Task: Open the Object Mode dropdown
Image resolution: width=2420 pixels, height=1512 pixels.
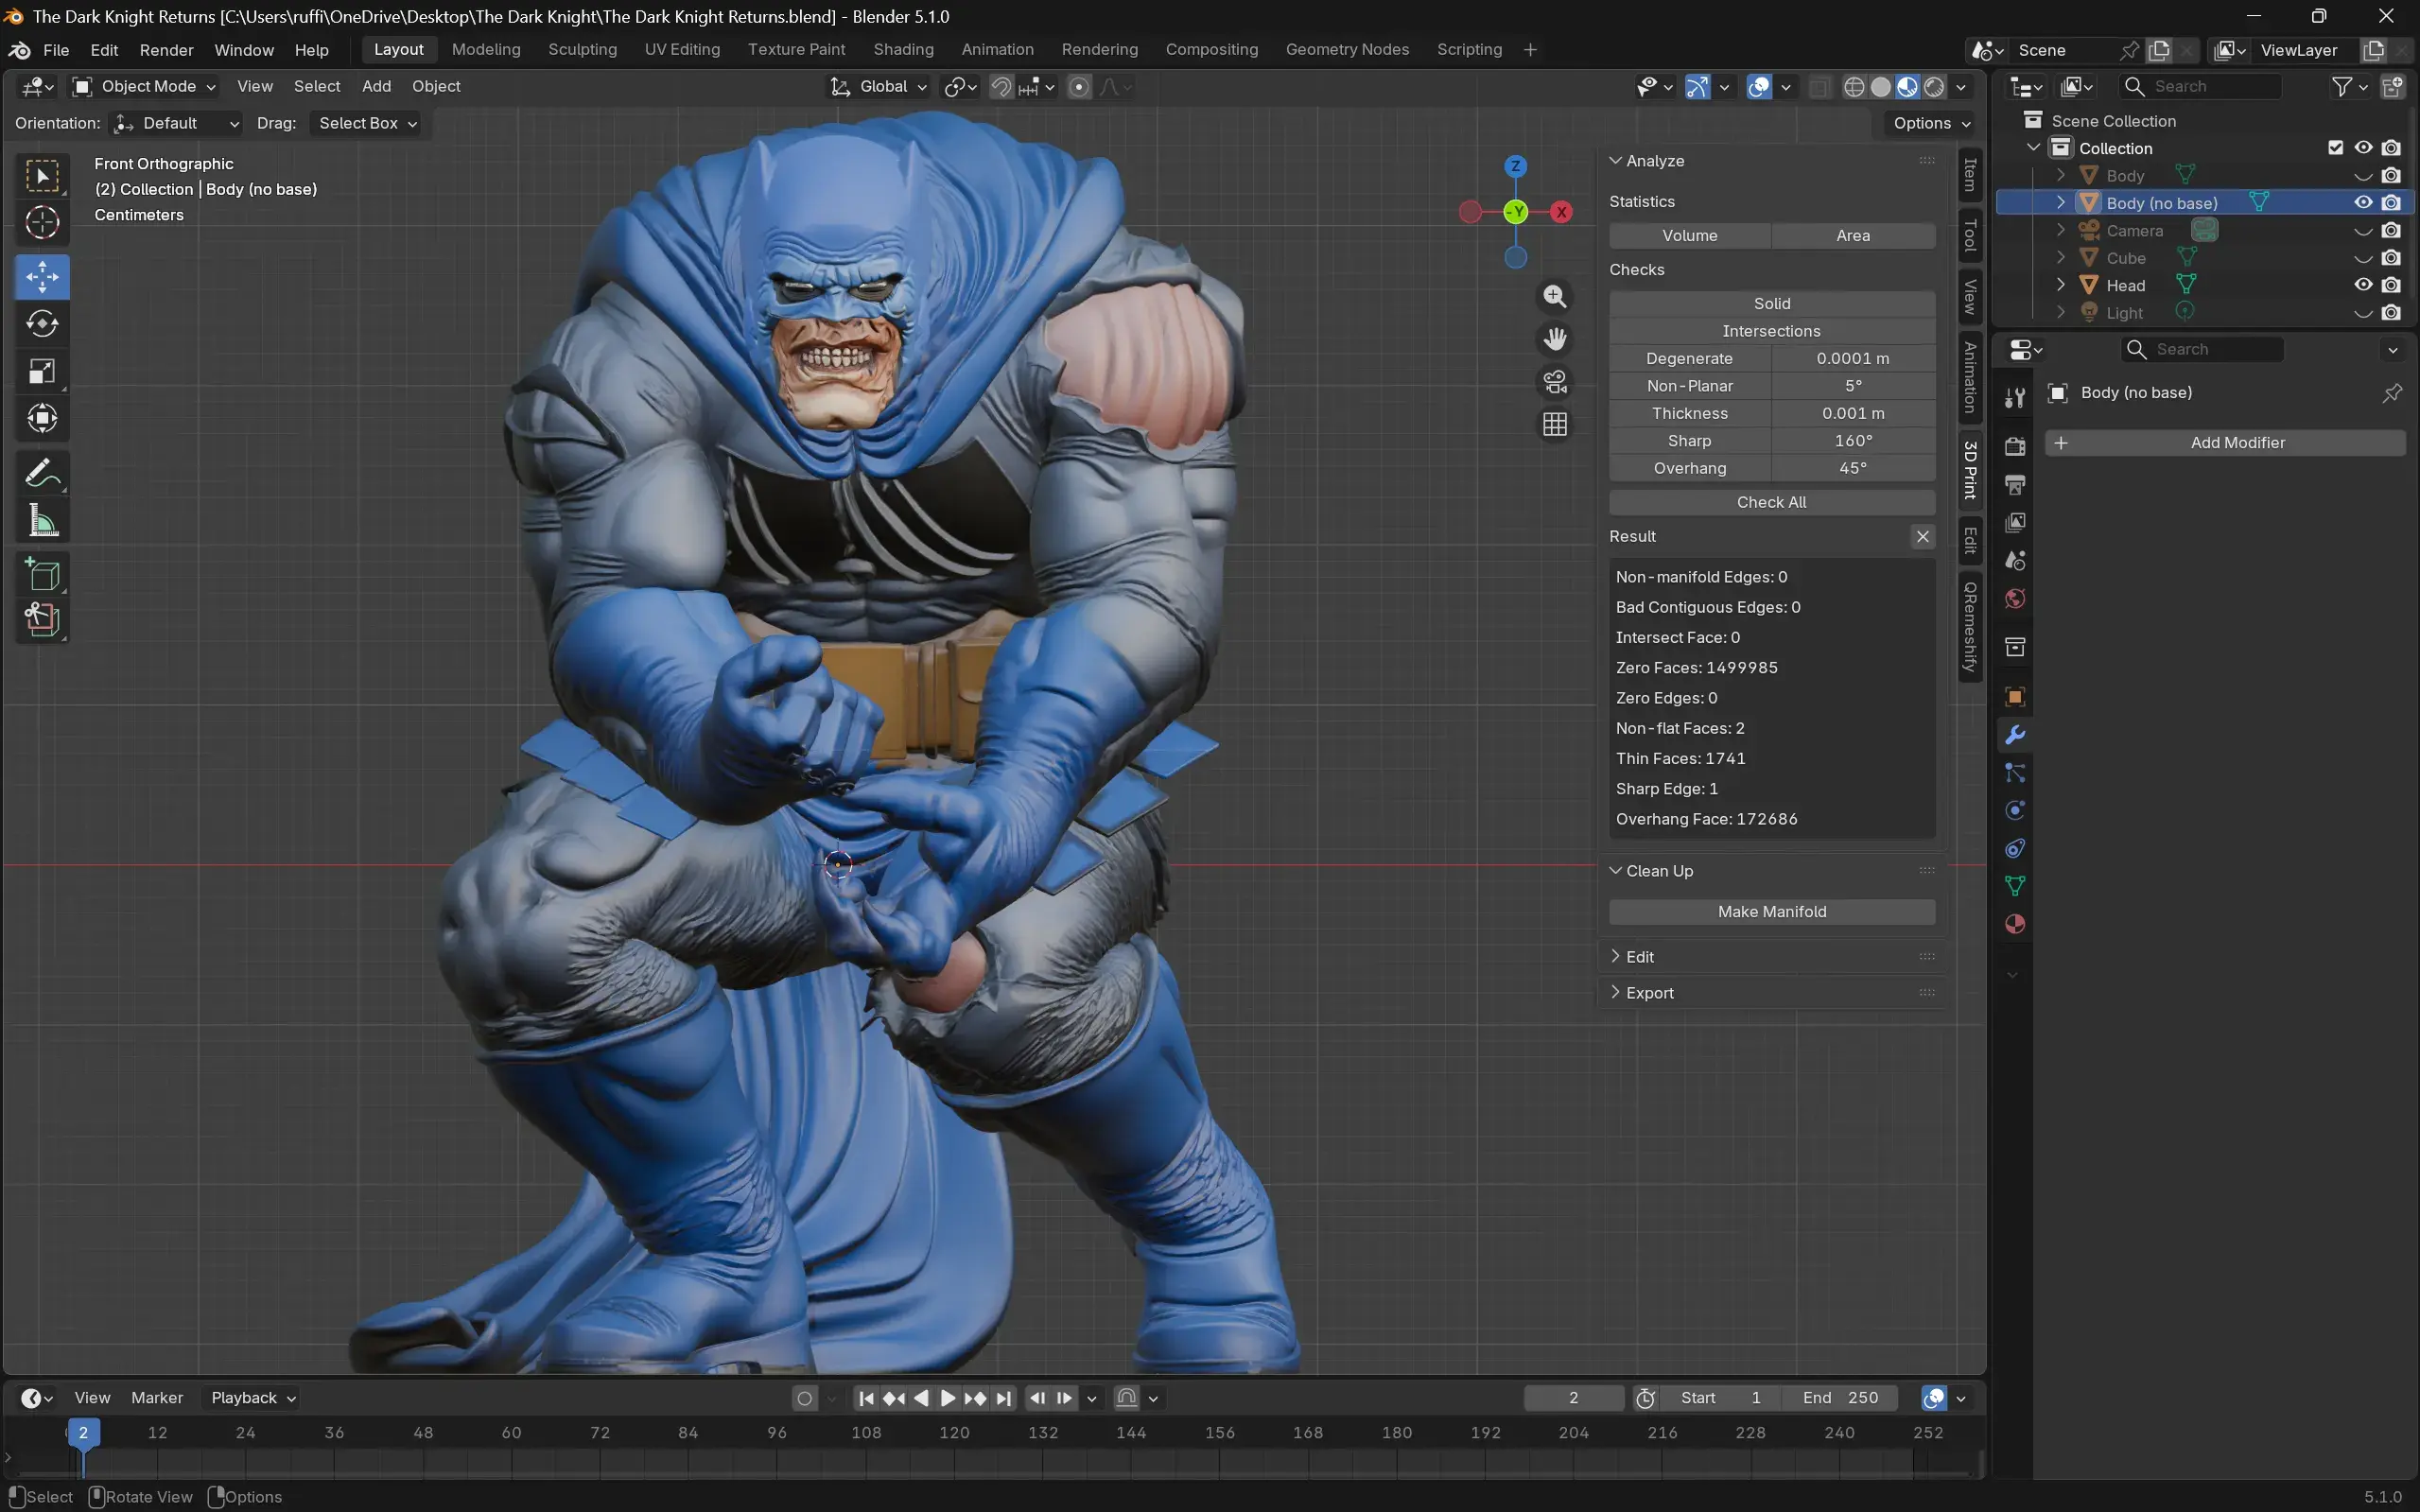Action: tap(145, 87)
